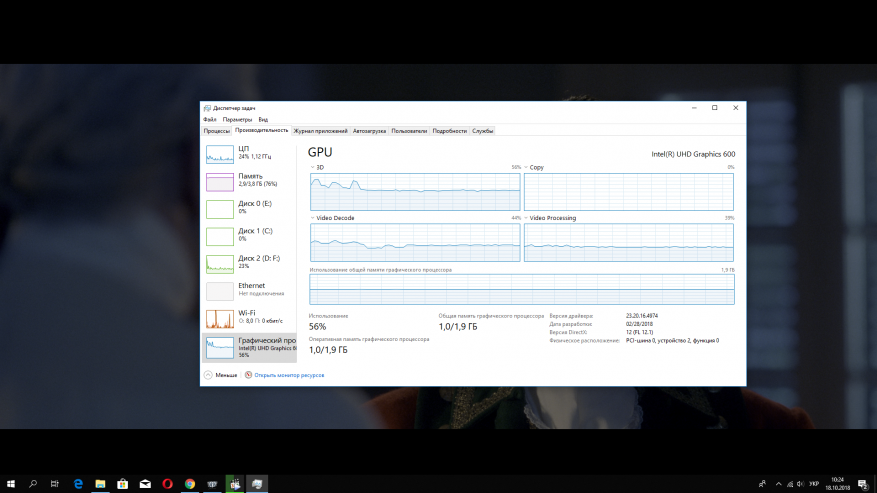The height and width of the screenshot is (493, 877).
Task: Select Ethernet sidebar item
Action: pyautogui.click(x=249, y=290)
